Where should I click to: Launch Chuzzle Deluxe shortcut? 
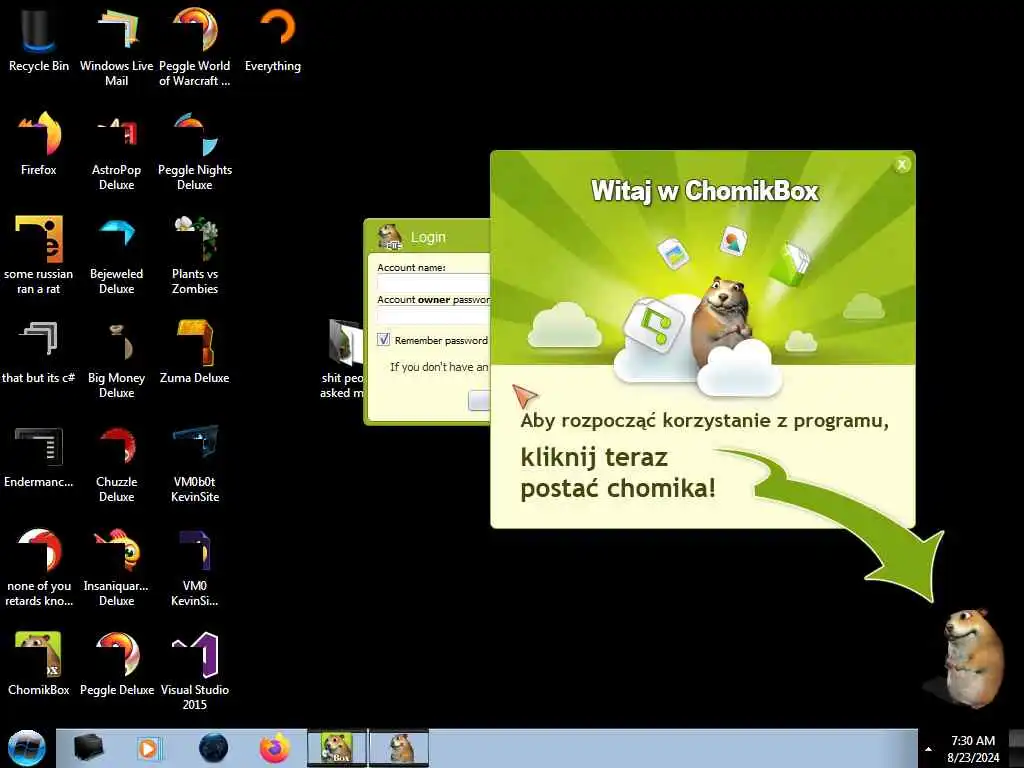tap(116, 463)
